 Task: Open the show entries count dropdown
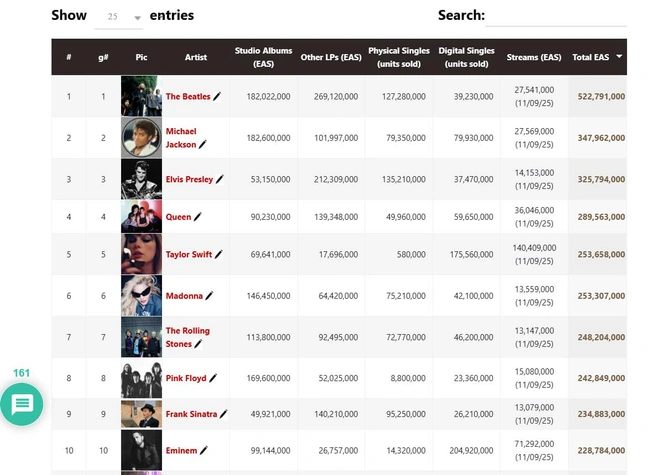coord(119,17)
